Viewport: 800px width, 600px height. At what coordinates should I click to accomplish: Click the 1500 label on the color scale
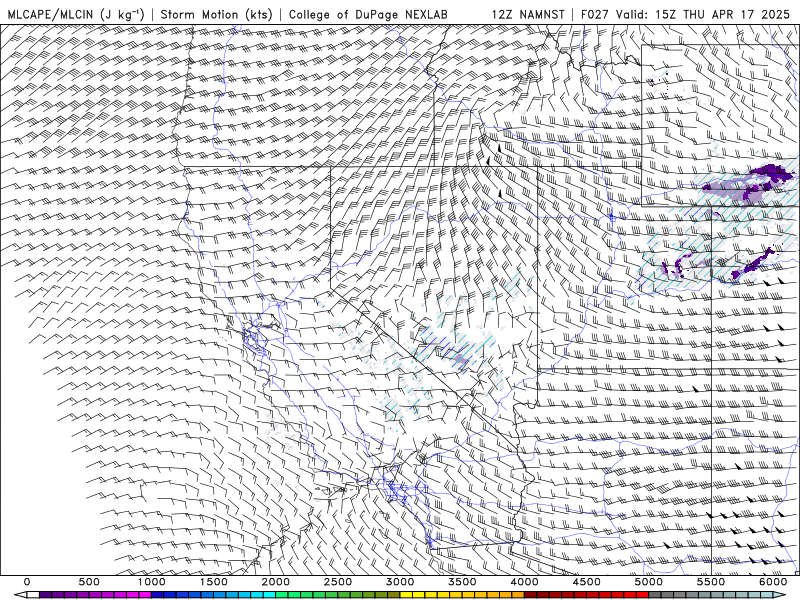214,582
